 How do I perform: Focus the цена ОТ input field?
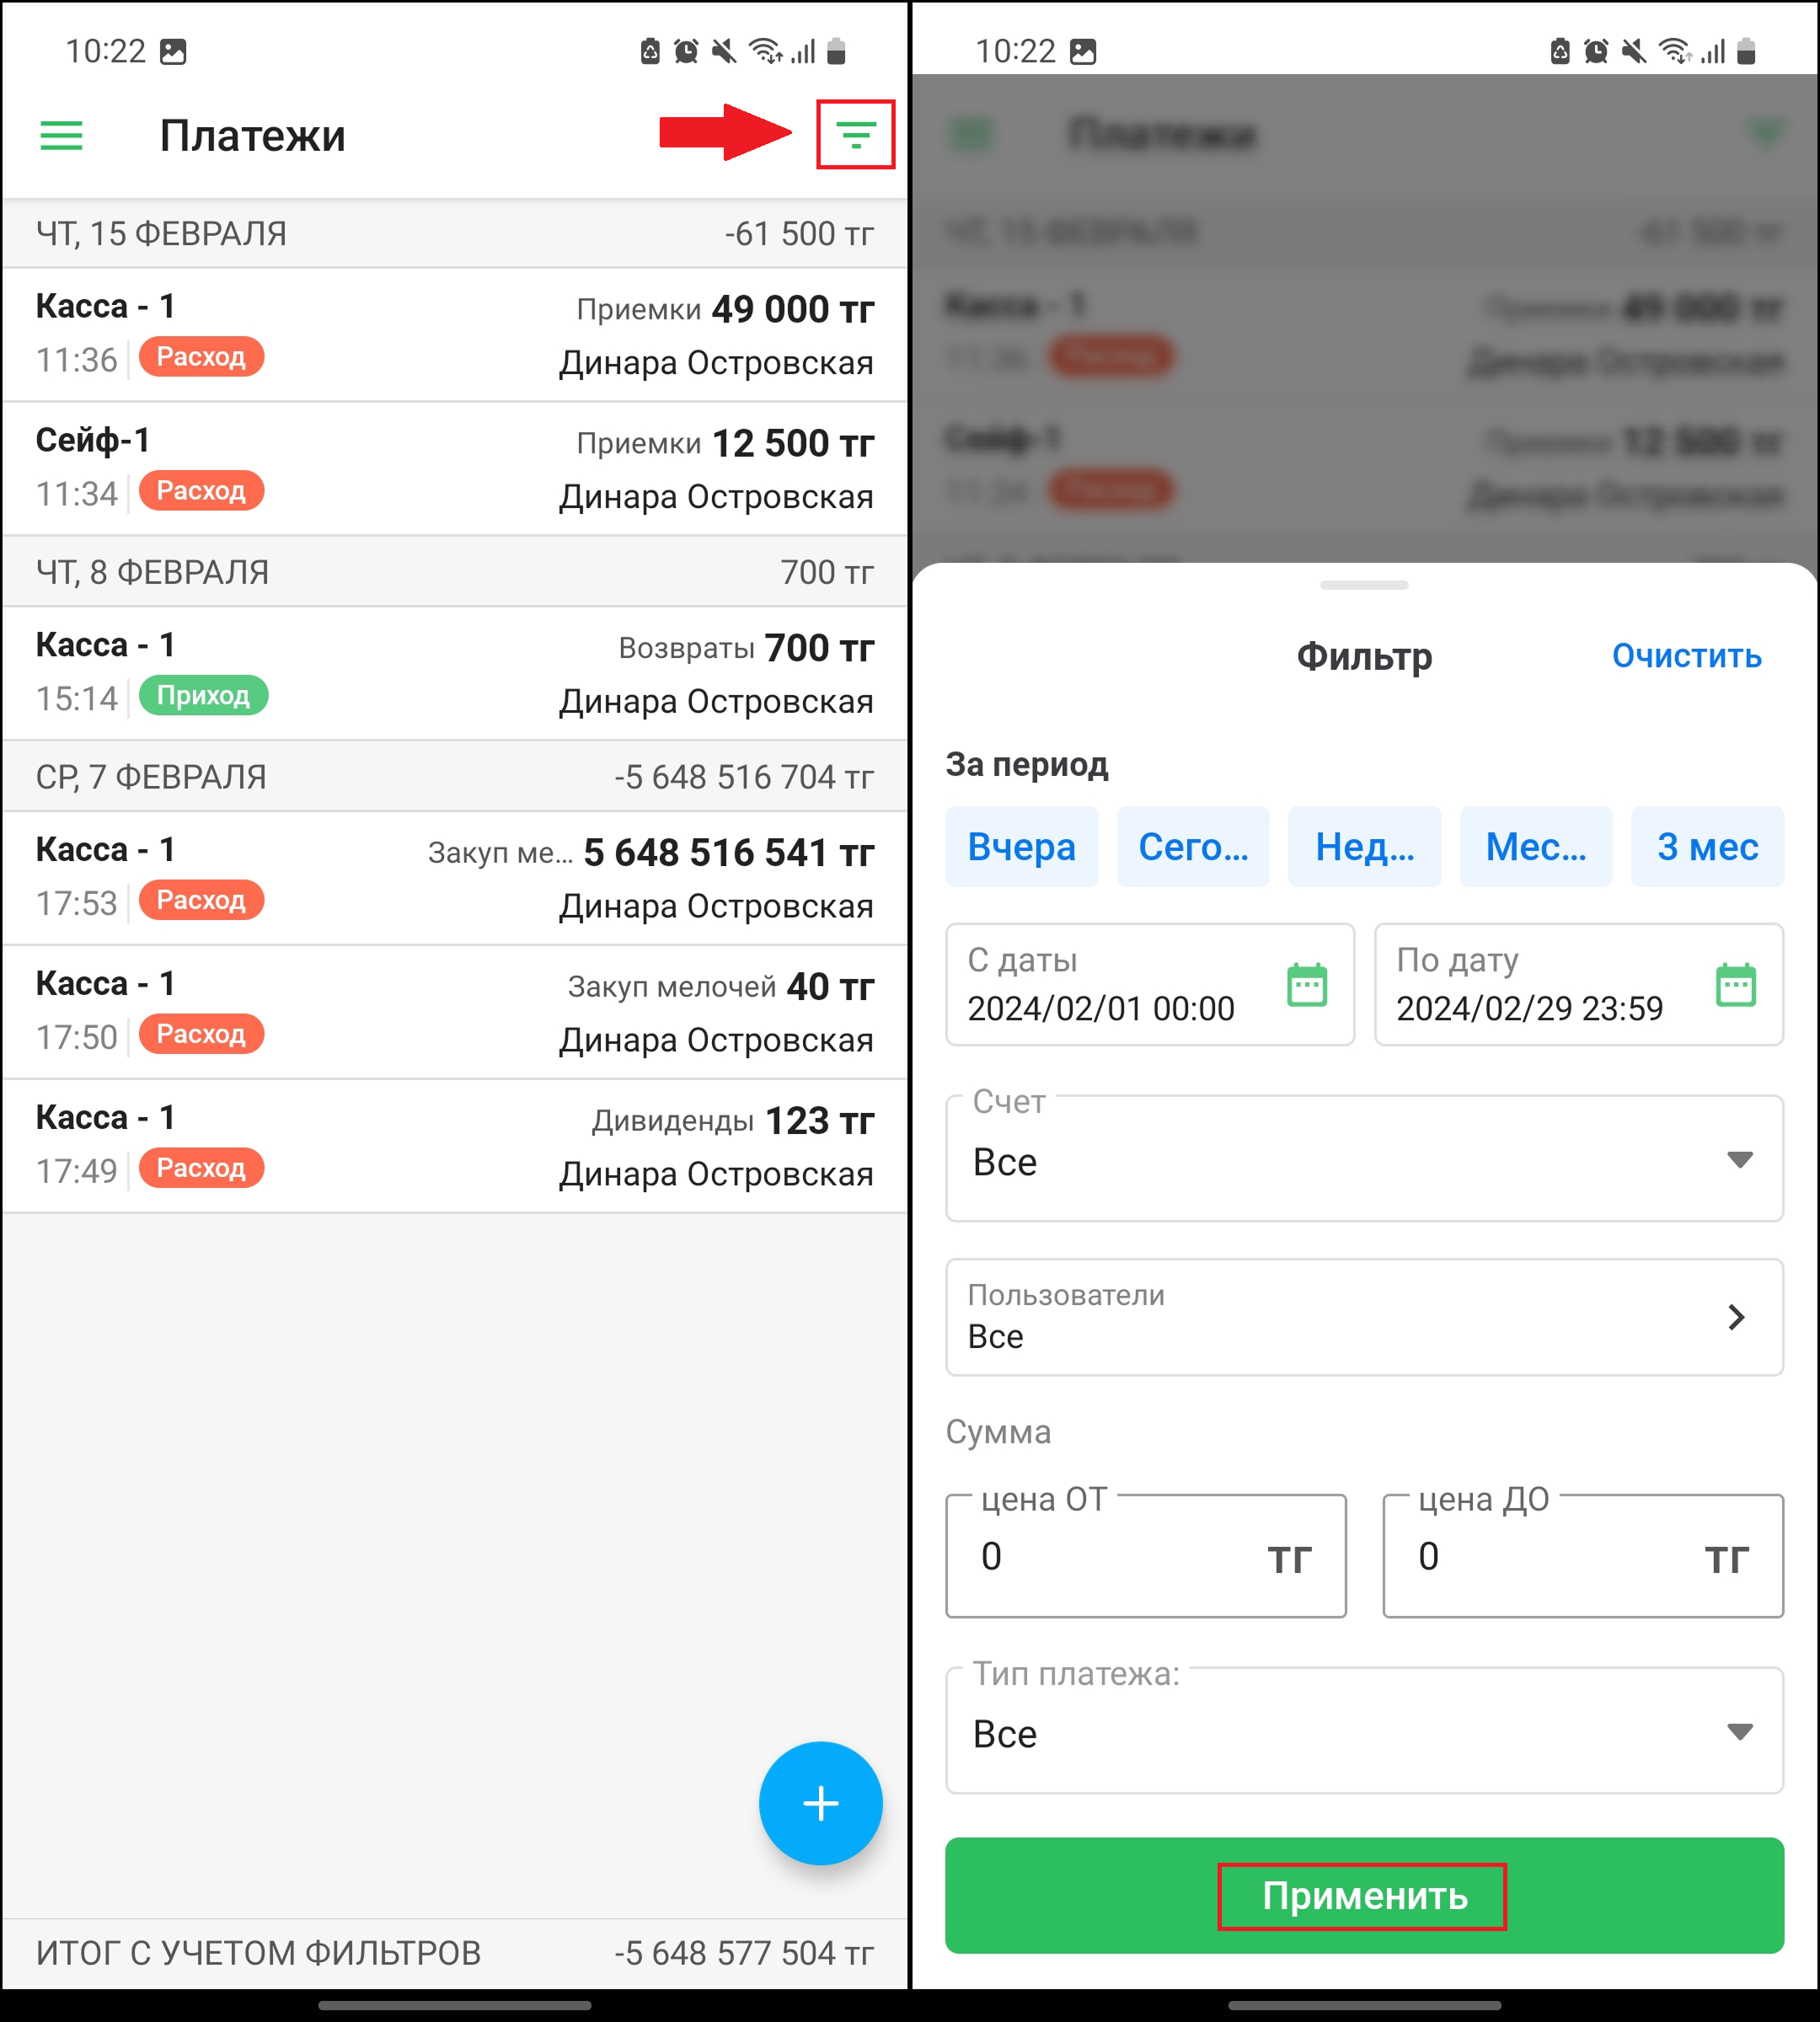pos(1146,1556)
